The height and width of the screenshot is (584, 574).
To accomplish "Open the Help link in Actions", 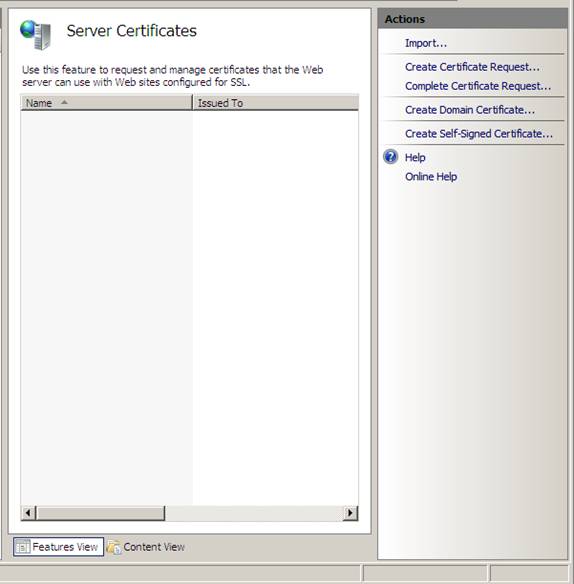I will [x=415, y=158].
